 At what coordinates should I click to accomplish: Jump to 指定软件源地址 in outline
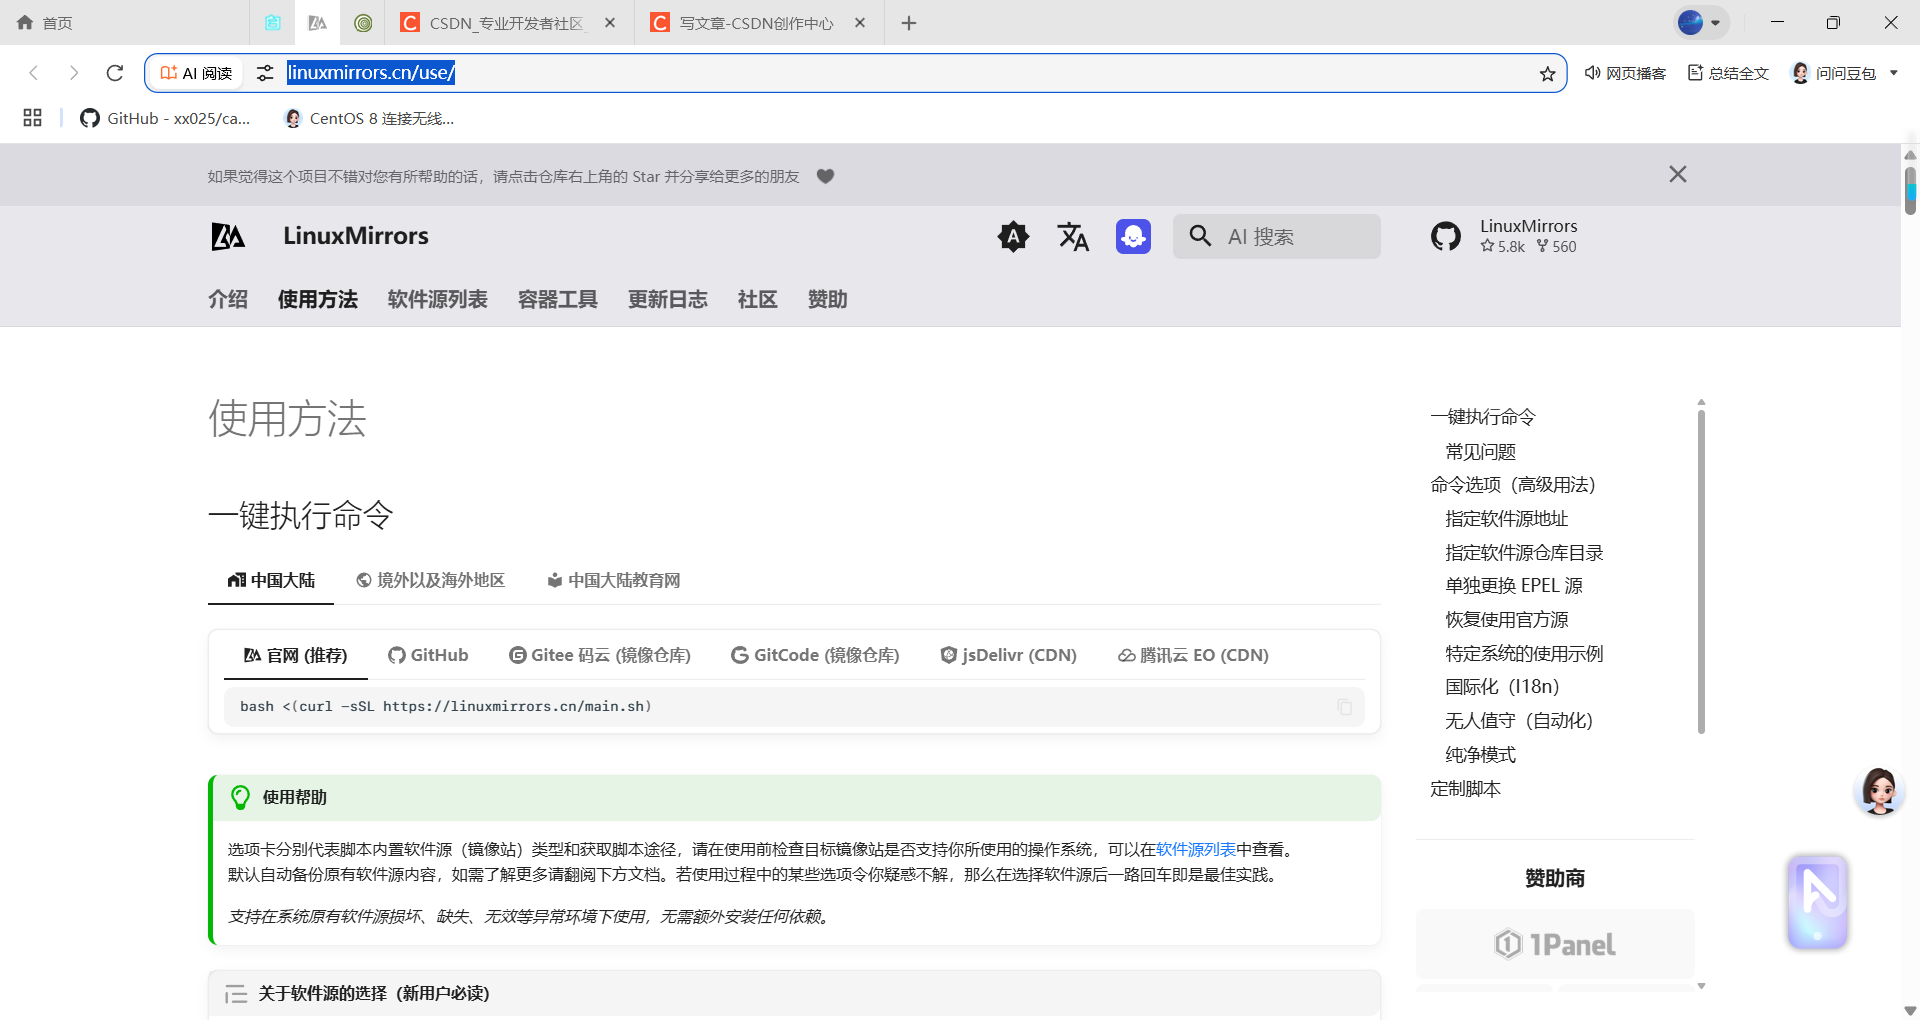1506,519
